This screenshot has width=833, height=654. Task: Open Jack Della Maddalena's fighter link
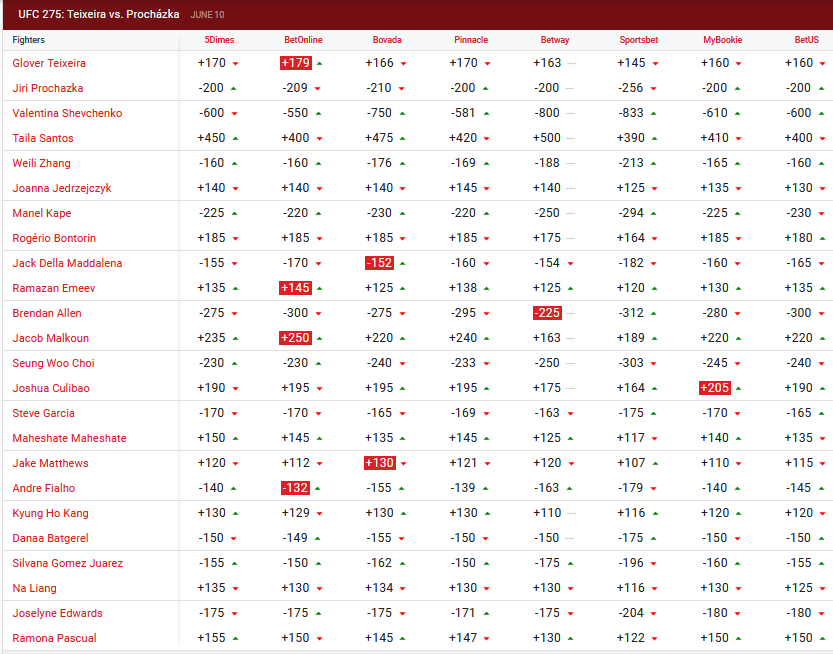pos(67,263)
